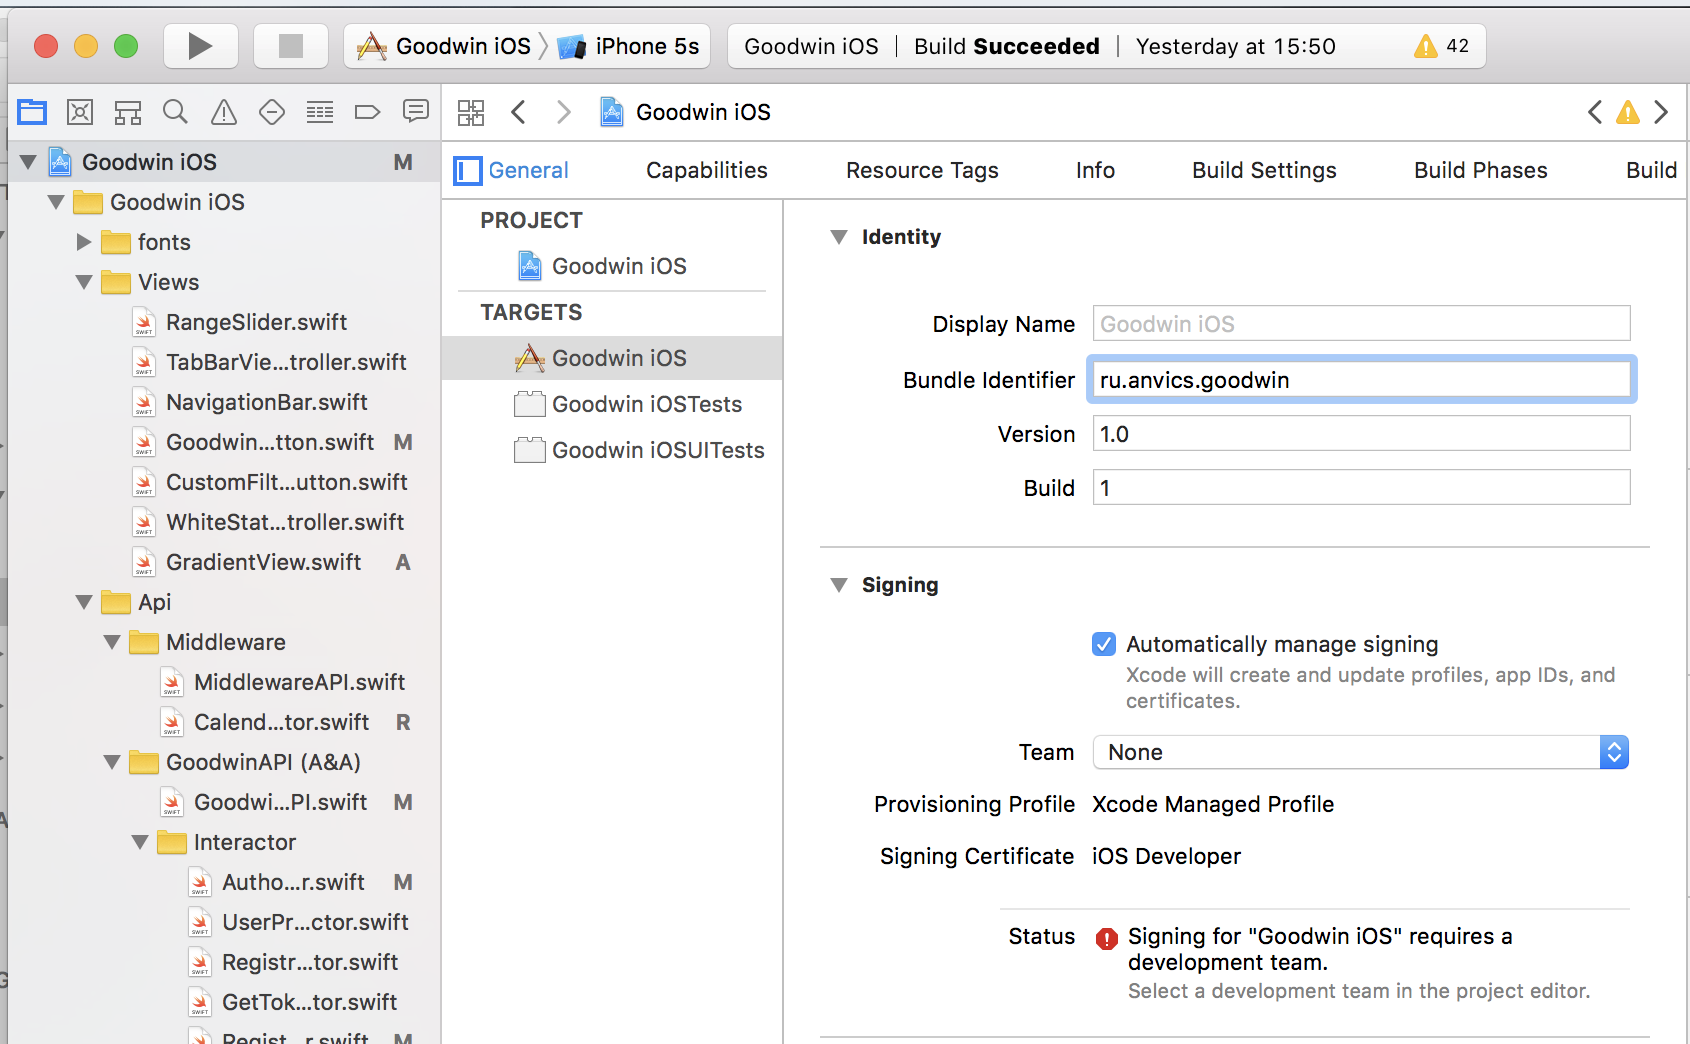
Task: Switch to the Resource Tags tab
Action: 922,171
